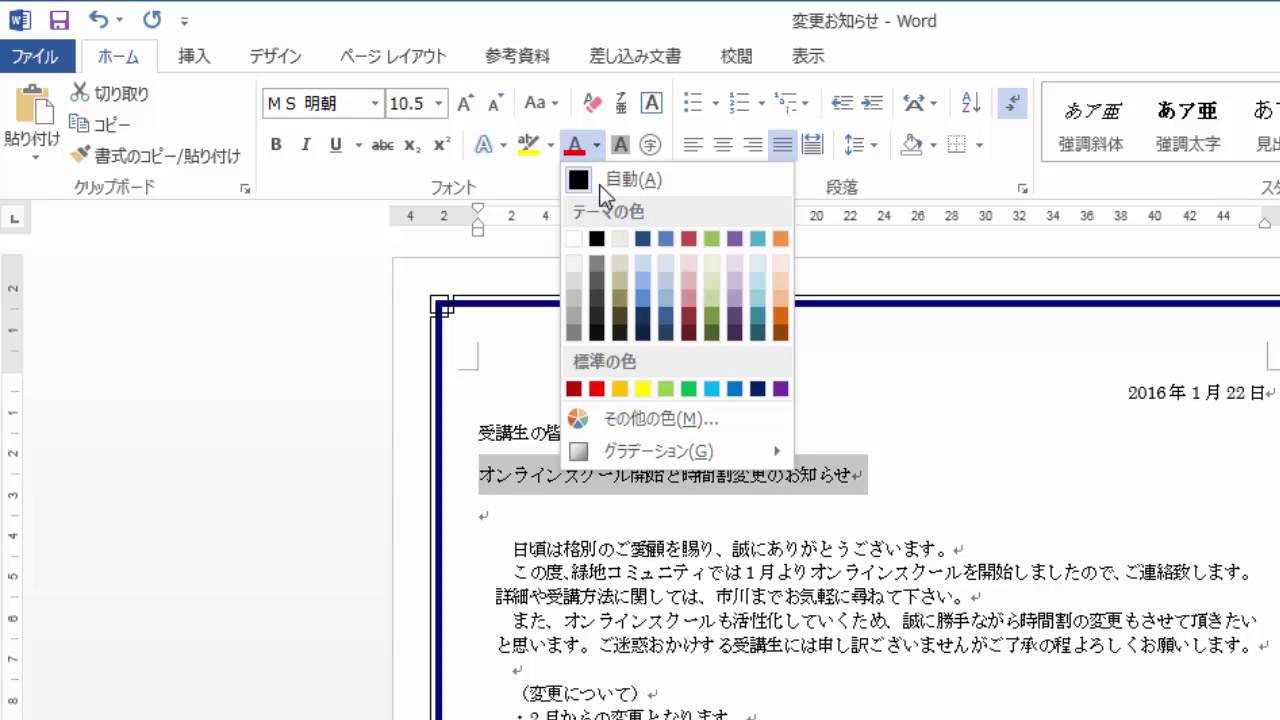Image resolution: width=1280 pixels, height=720 pixels.
Task: Click the Superscript x² icon
Action: [441, 145]
